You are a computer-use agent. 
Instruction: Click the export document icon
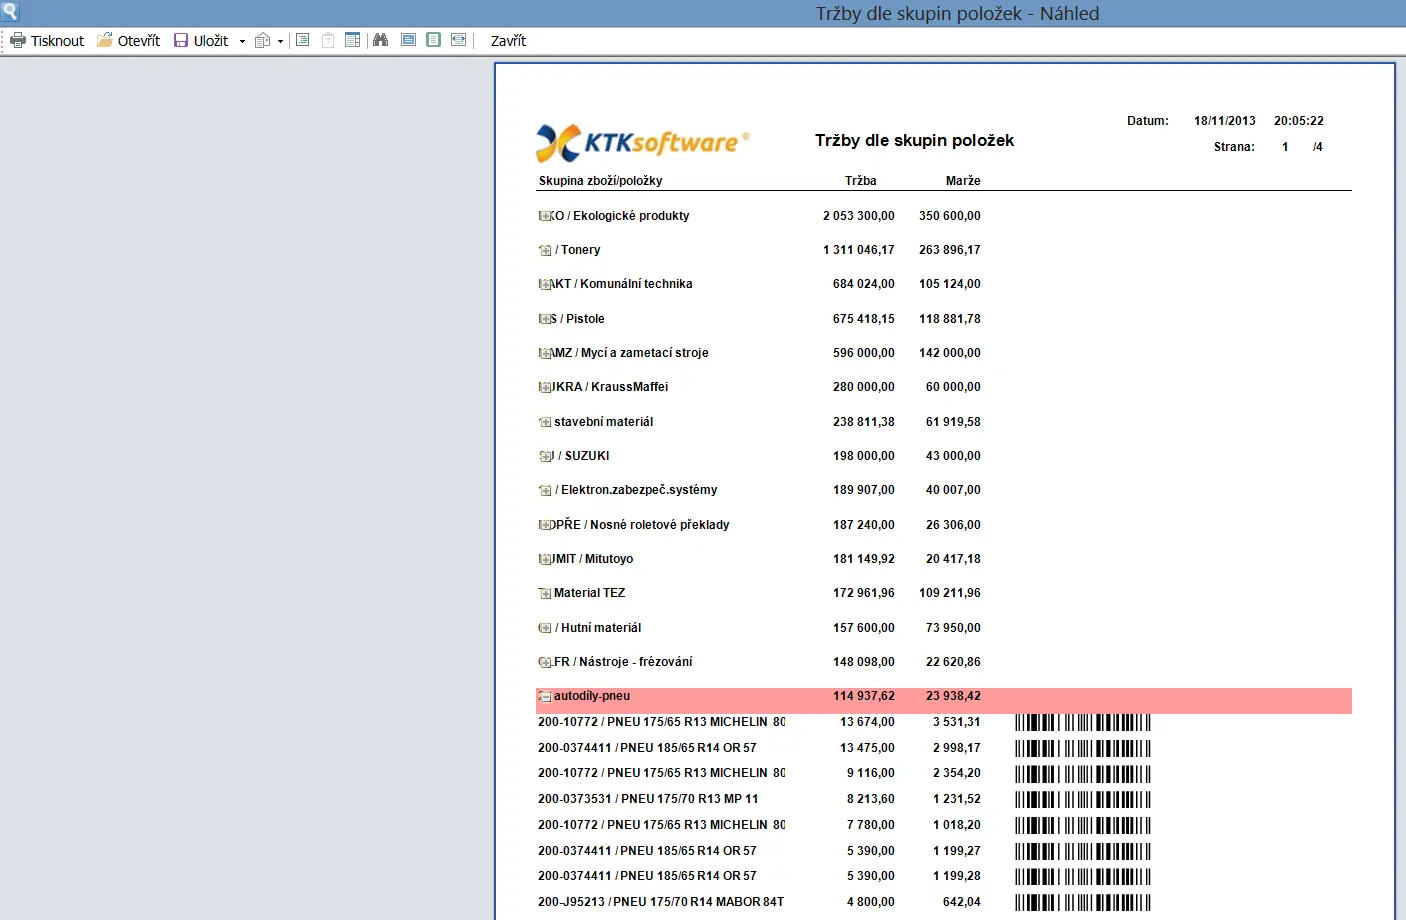(262, 41)
